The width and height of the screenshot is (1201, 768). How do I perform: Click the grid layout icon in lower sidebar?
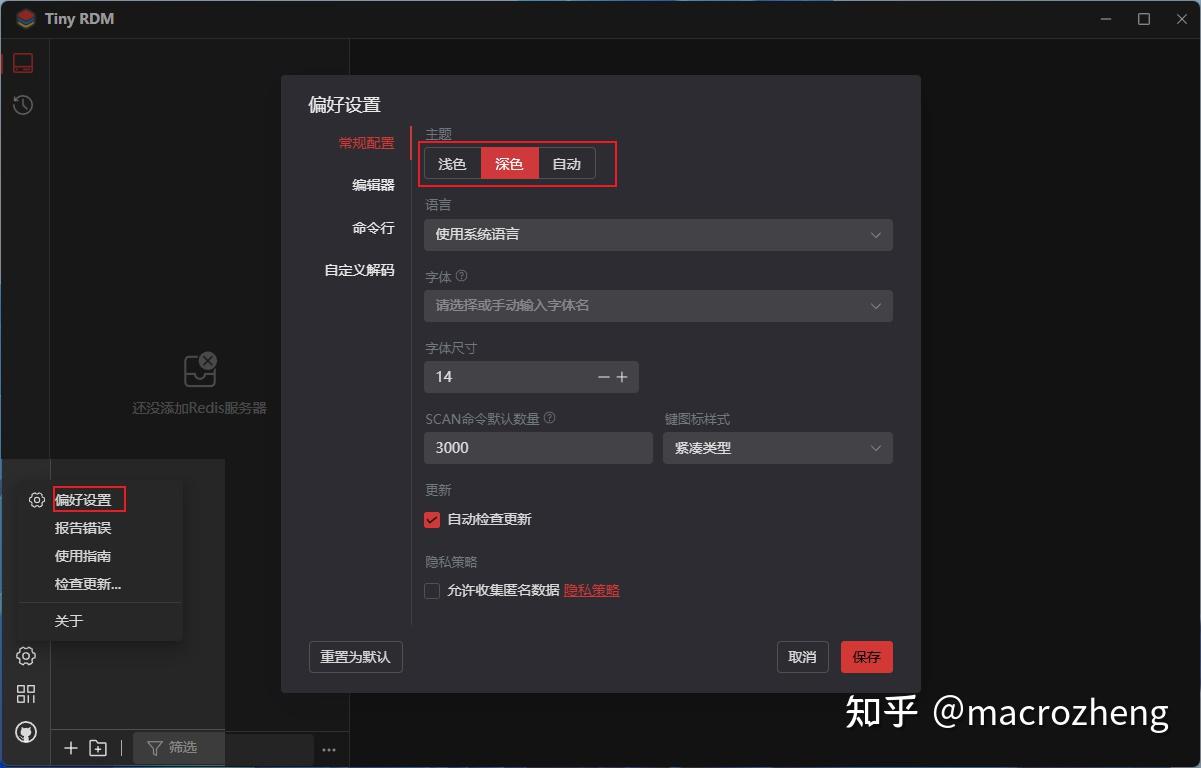point(25,693)
